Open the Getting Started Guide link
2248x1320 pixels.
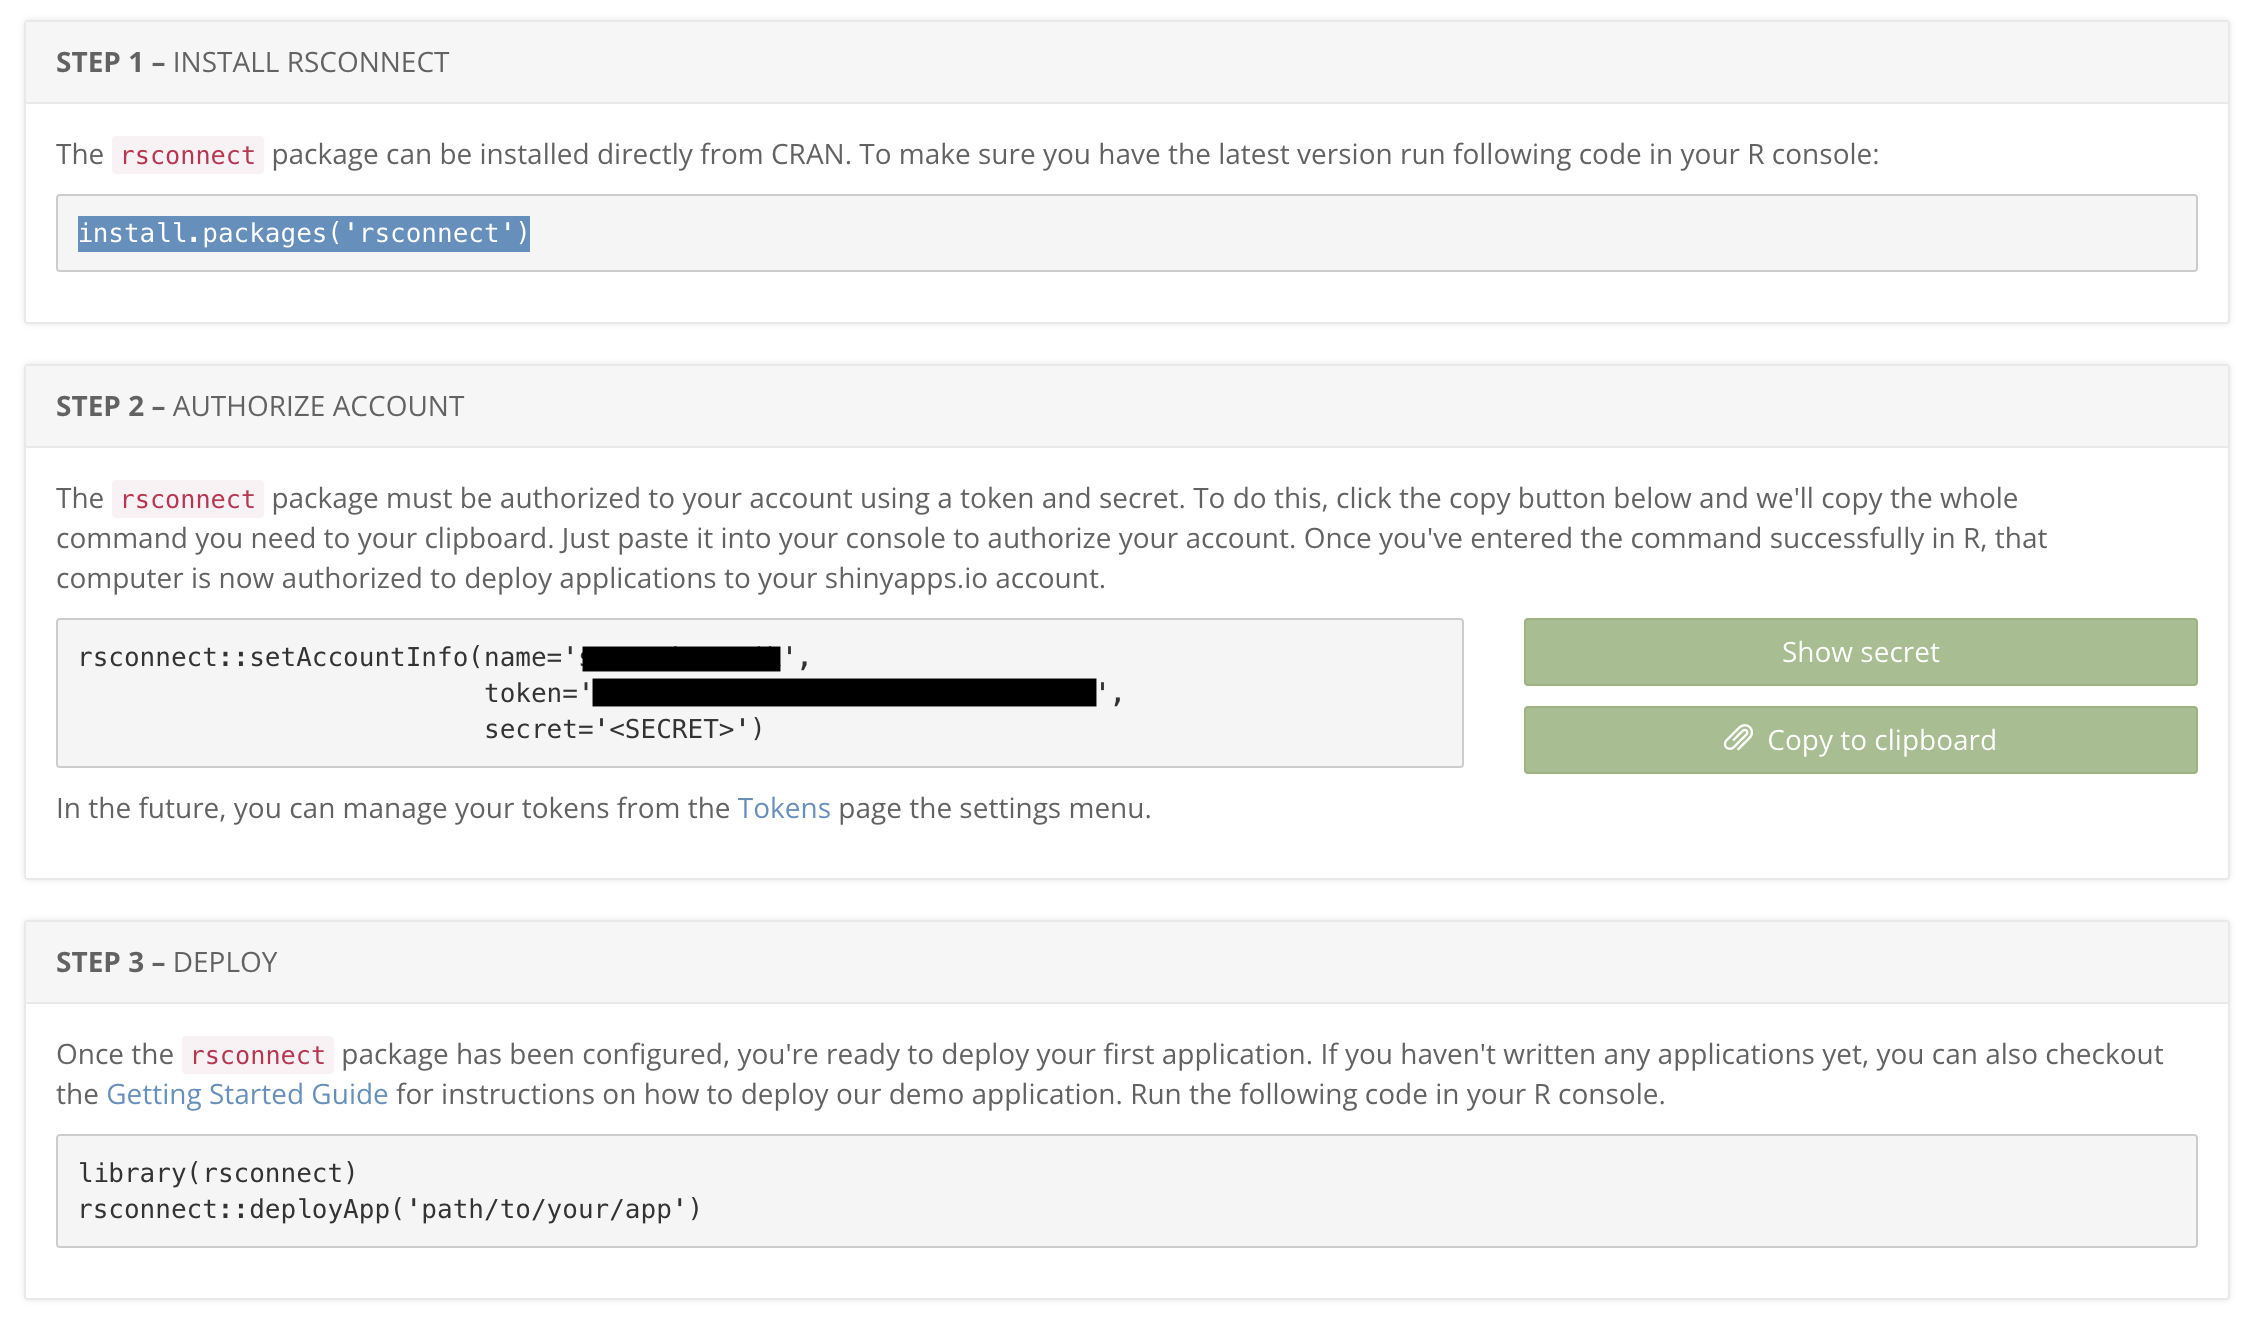pyautogui.click(x=247, y=1094)
